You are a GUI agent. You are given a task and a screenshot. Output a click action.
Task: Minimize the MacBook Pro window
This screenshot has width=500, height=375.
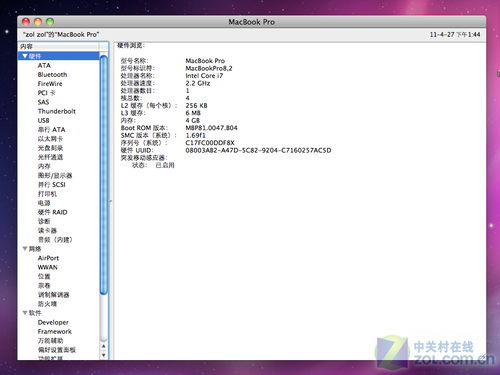click(x=38, y=22)
